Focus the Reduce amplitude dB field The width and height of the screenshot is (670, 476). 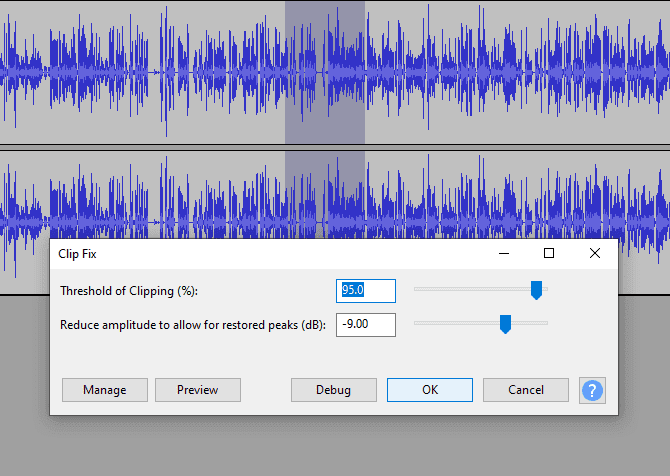tap(366, 325)
